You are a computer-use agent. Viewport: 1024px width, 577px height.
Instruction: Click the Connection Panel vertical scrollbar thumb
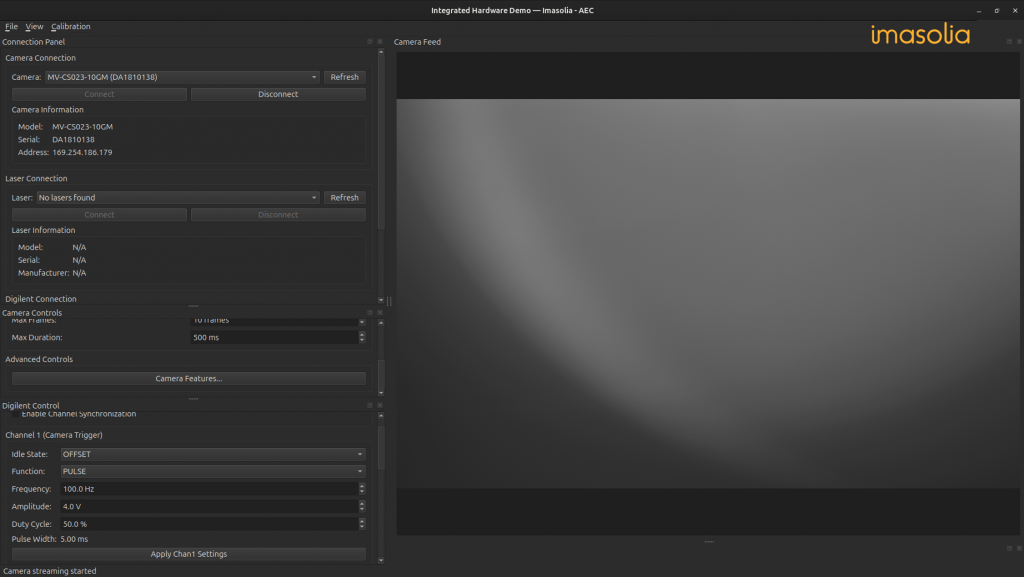click(x=381, y=140)
